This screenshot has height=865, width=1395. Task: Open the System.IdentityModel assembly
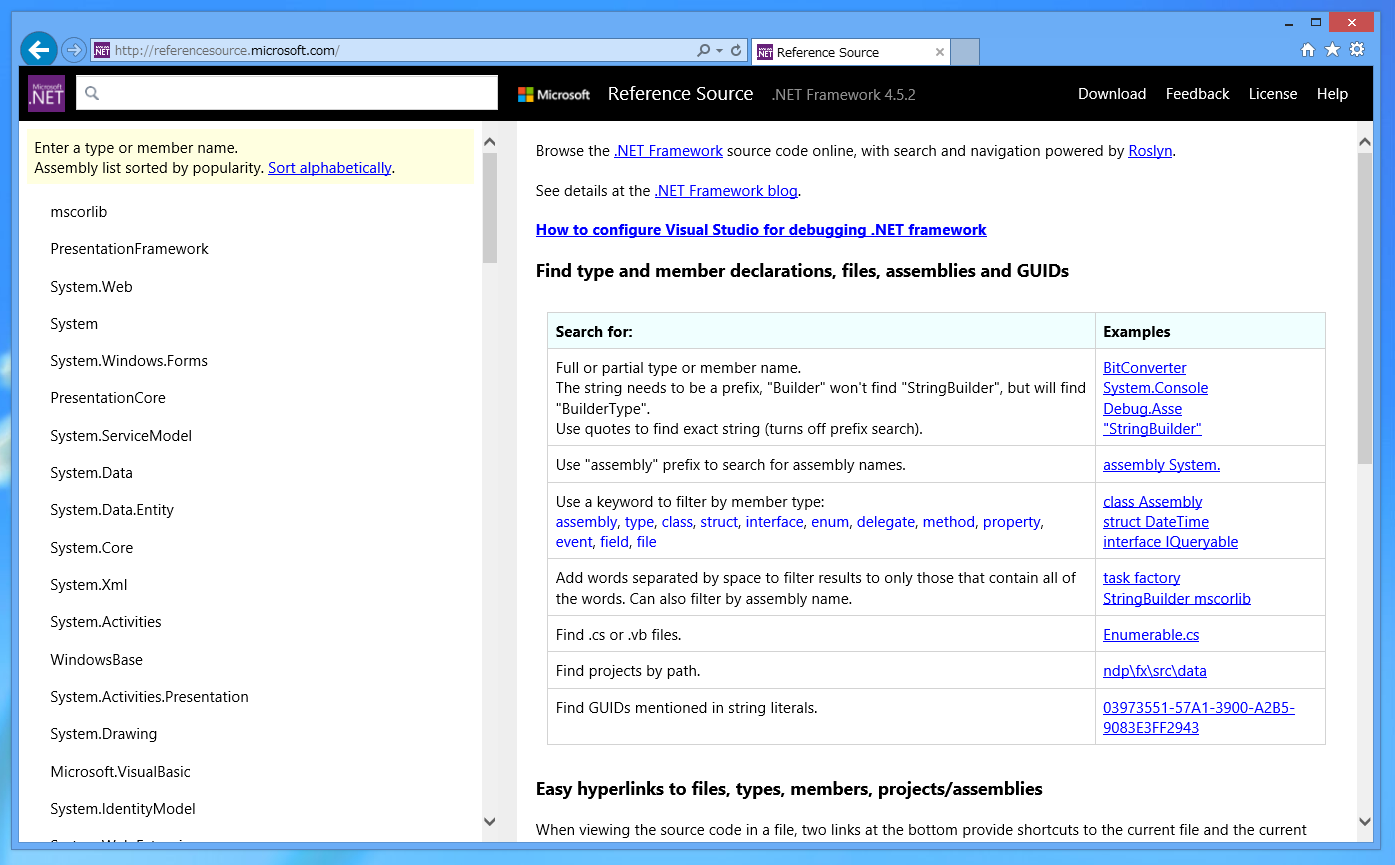(x=123, y=809)
